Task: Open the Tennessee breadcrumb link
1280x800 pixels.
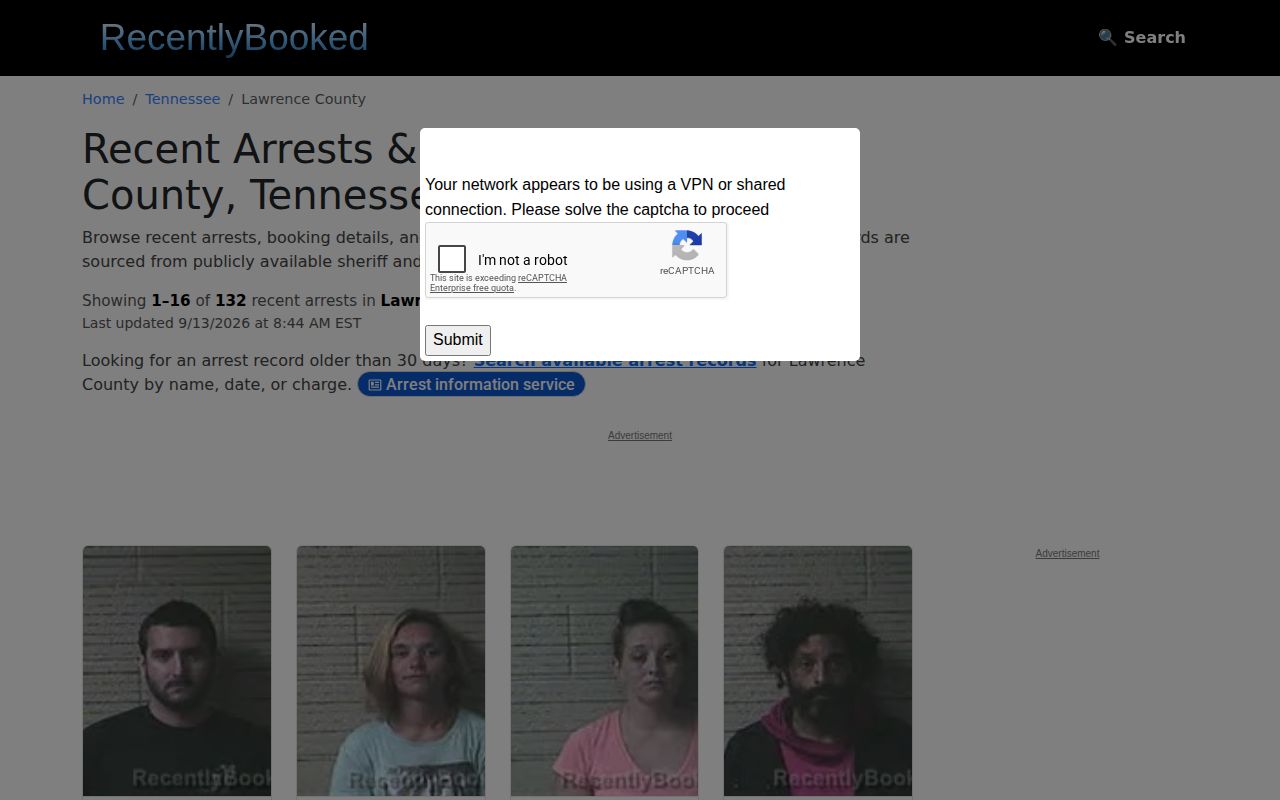Action: point(182,99)
